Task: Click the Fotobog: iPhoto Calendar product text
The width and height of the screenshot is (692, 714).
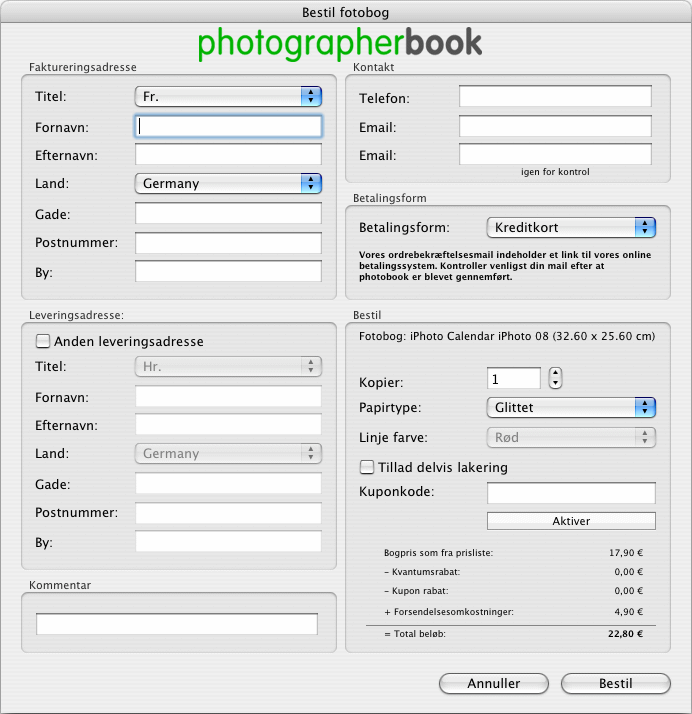Action: (x=507, y=336)
